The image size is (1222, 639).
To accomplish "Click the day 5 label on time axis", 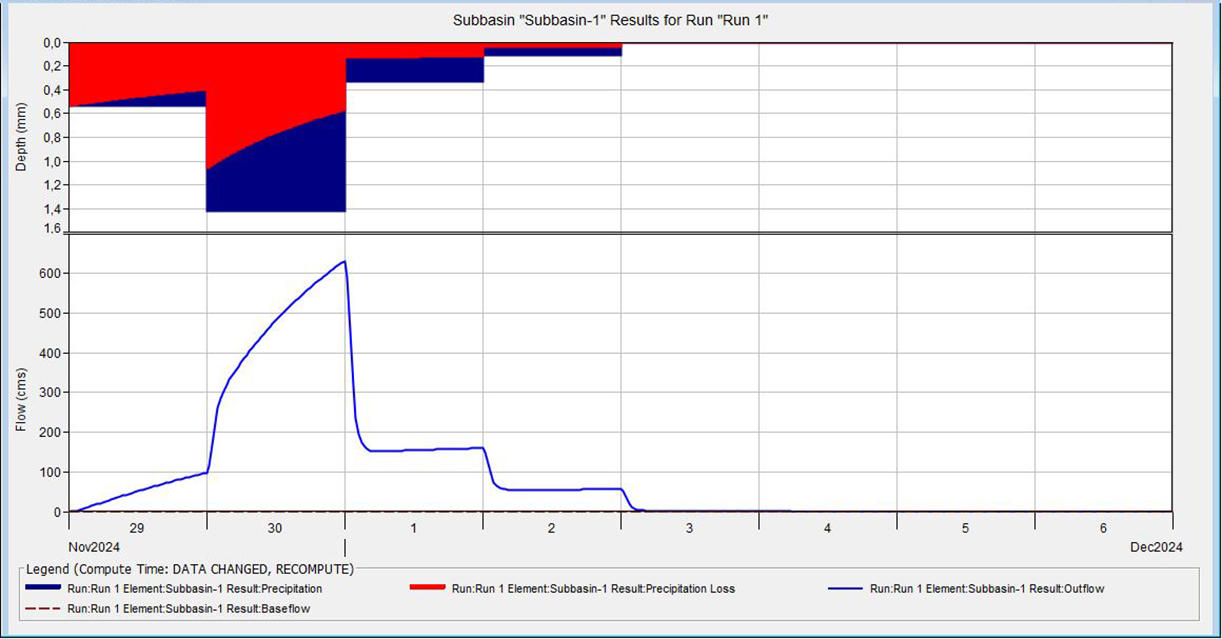I will coord(965,527).
